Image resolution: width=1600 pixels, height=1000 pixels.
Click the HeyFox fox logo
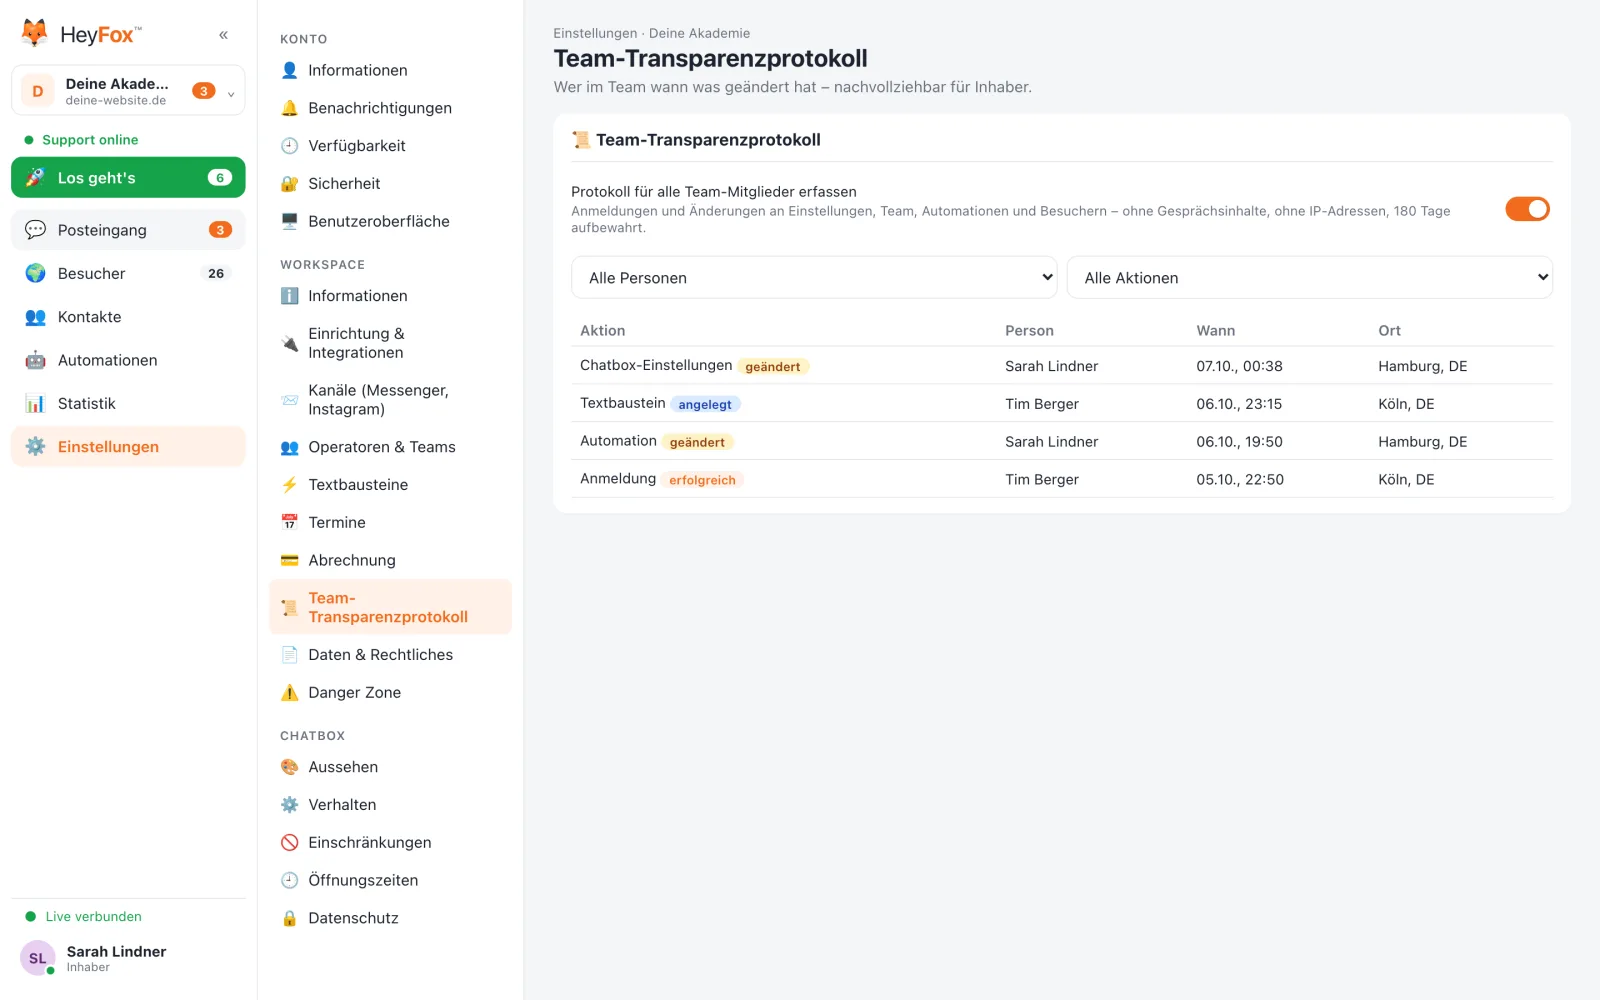tap(35, 33)
